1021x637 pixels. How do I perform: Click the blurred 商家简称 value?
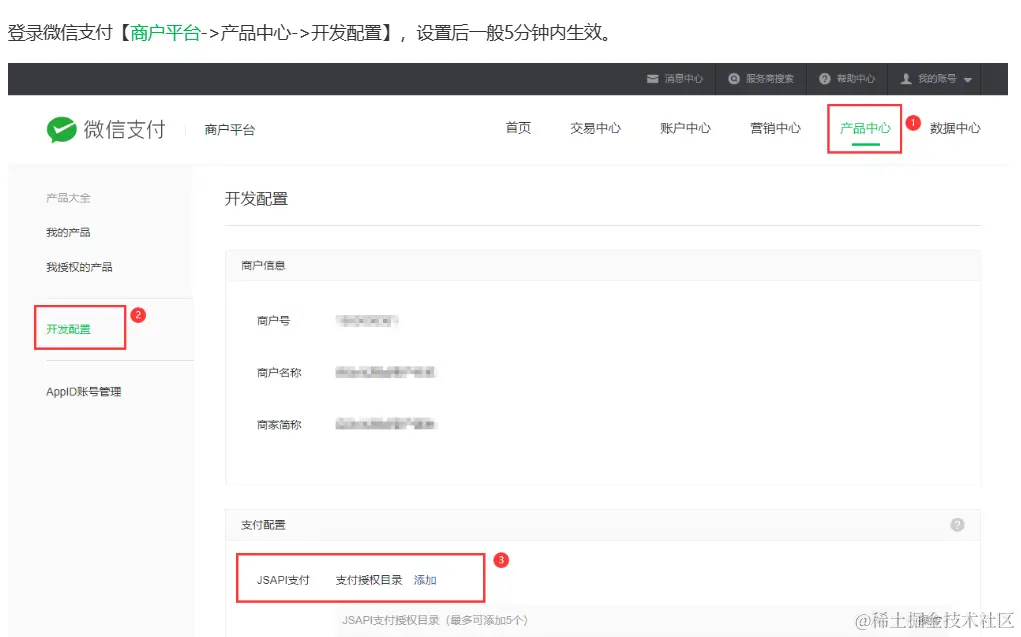pos(385,425)
